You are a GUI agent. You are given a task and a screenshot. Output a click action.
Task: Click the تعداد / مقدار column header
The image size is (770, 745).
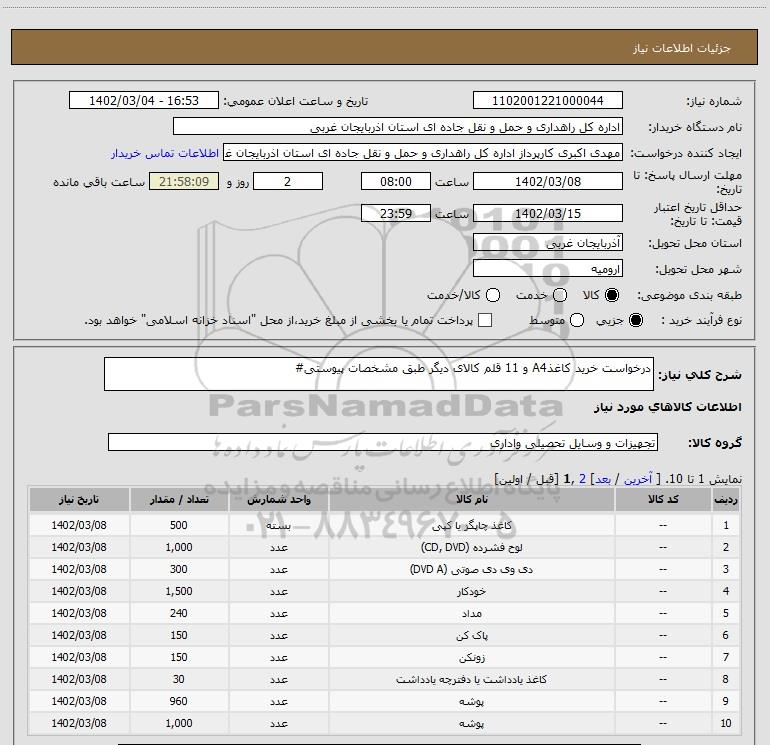[179, 499]
